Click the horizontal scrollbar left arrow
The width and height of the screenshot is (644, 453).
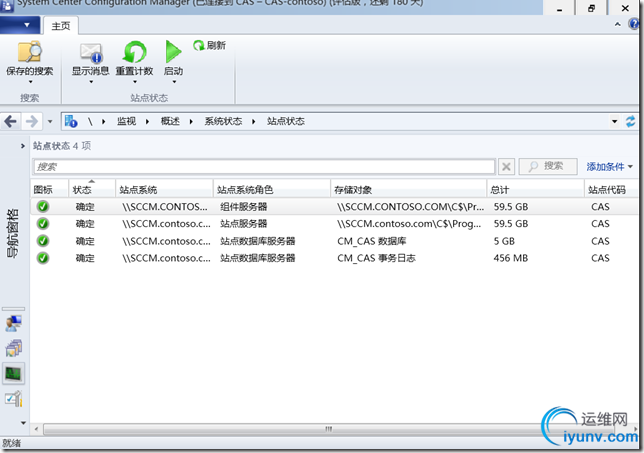[x=36, y=429]
